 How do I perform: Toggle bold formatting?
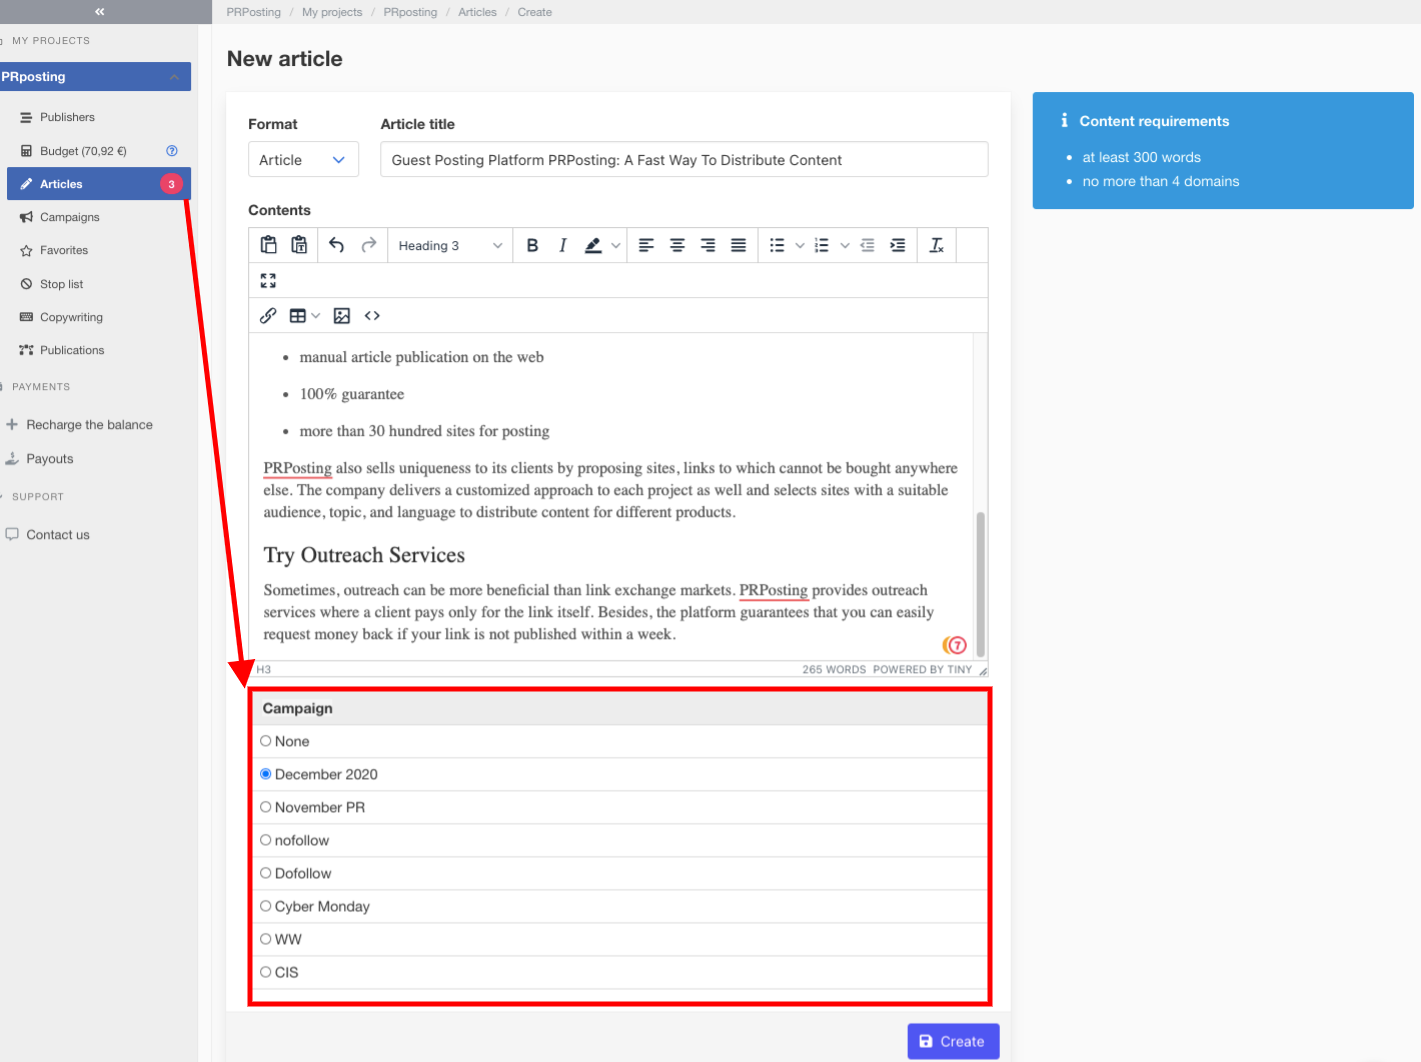tap(532, 245)
